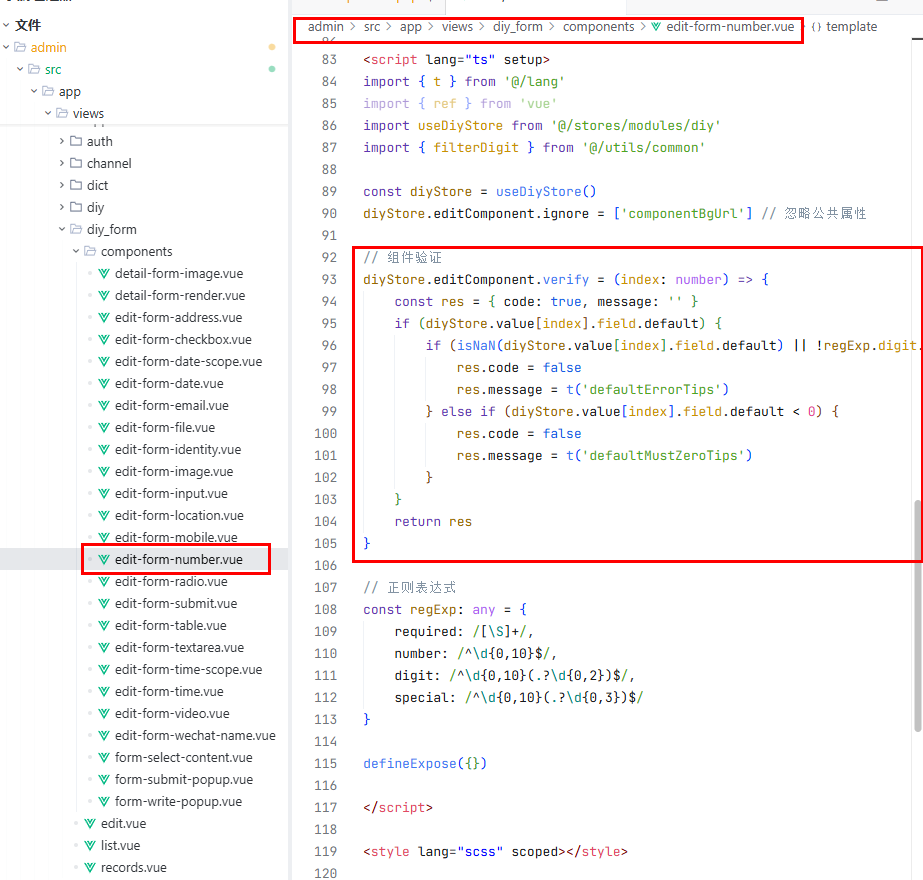The width and height of the screenshot is (923, 880).
Task: Expand the diy folder
Action: pyautogui.click(x=62, y=208)
